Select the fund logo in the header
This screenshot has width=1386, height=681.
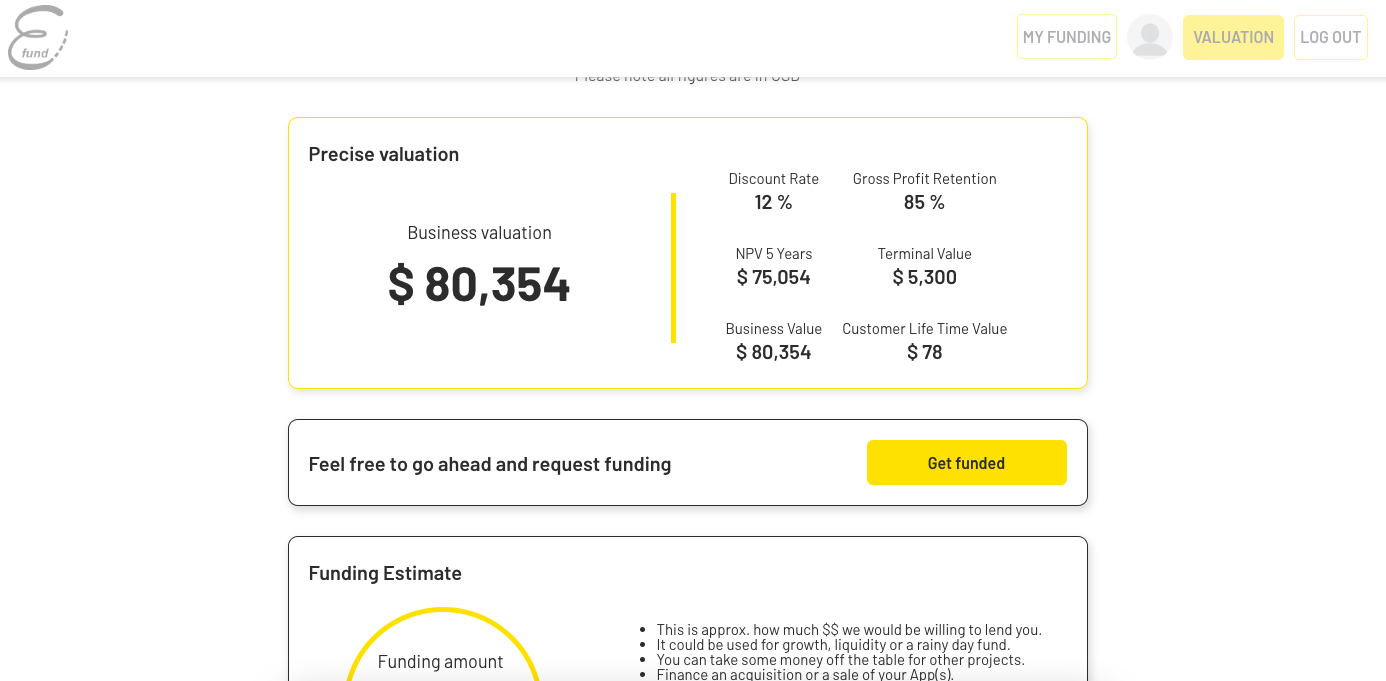[37, 37]
